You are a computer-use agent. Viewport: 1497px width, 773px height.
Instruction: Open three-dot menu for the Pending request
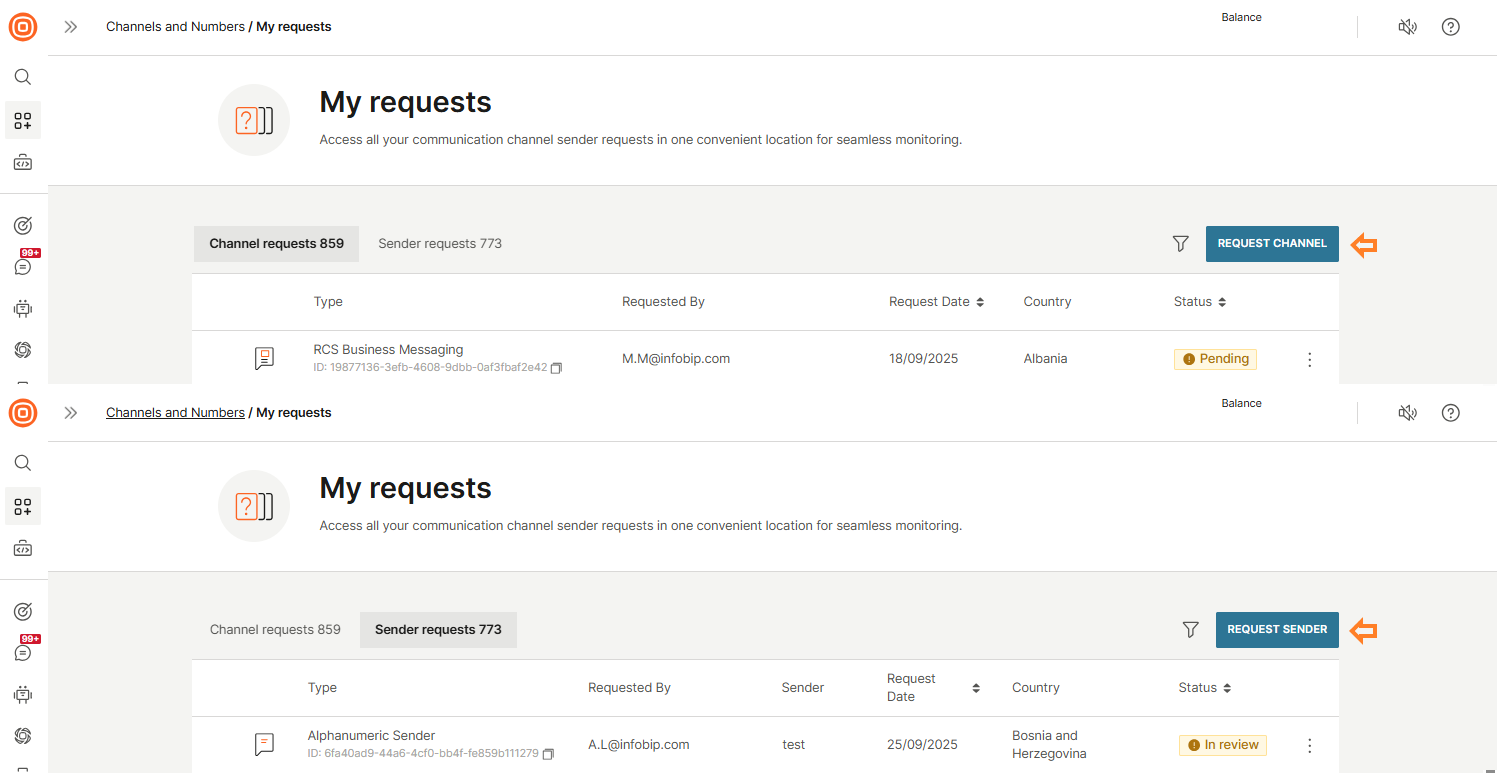pos(1310,360)
